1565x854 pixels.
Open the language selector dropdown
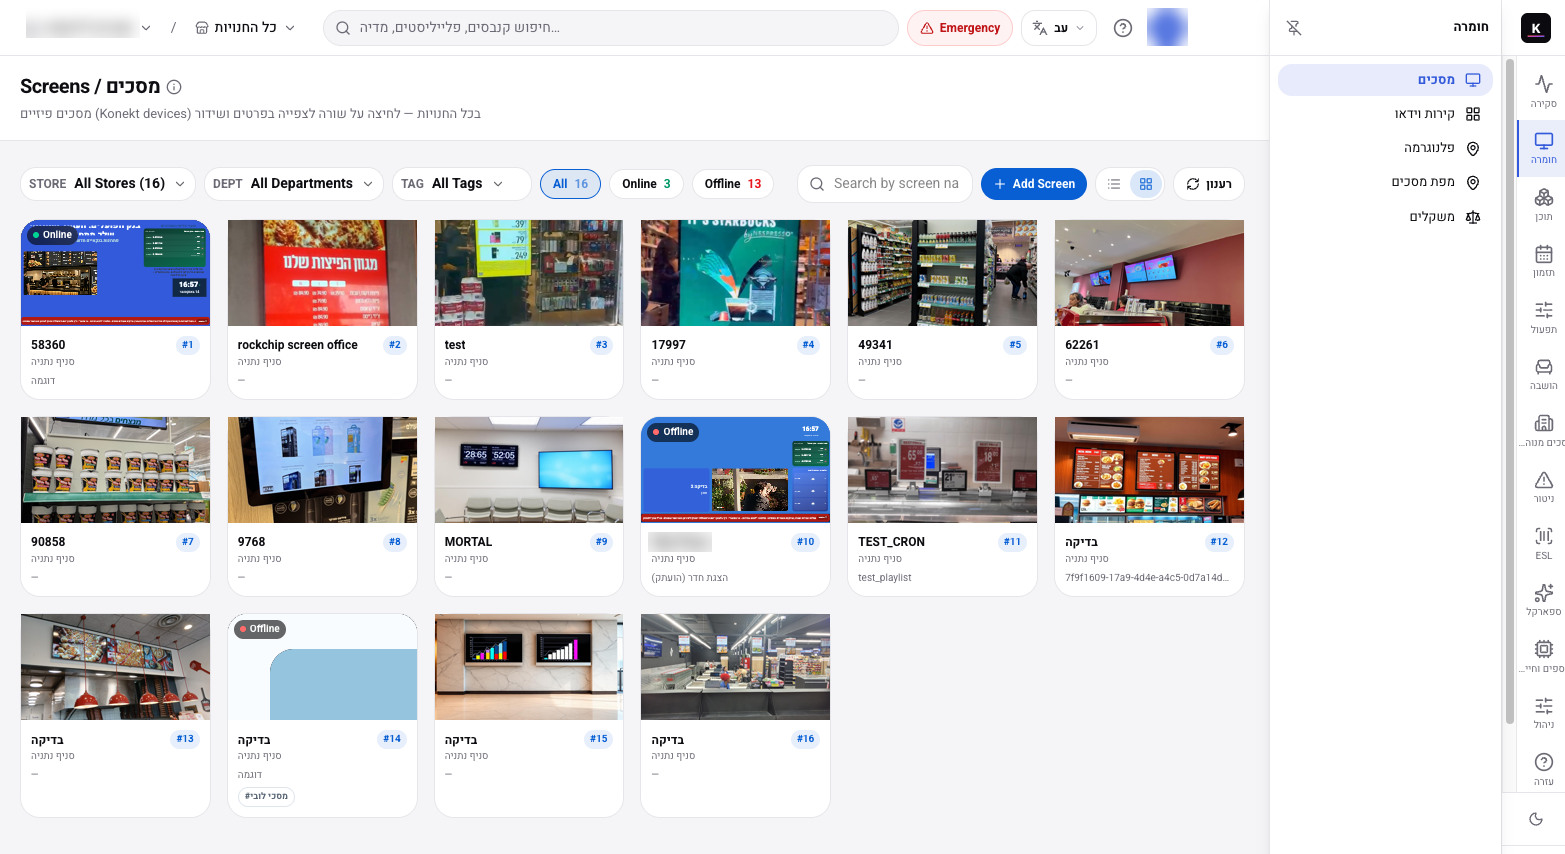tap(1059, 28)
